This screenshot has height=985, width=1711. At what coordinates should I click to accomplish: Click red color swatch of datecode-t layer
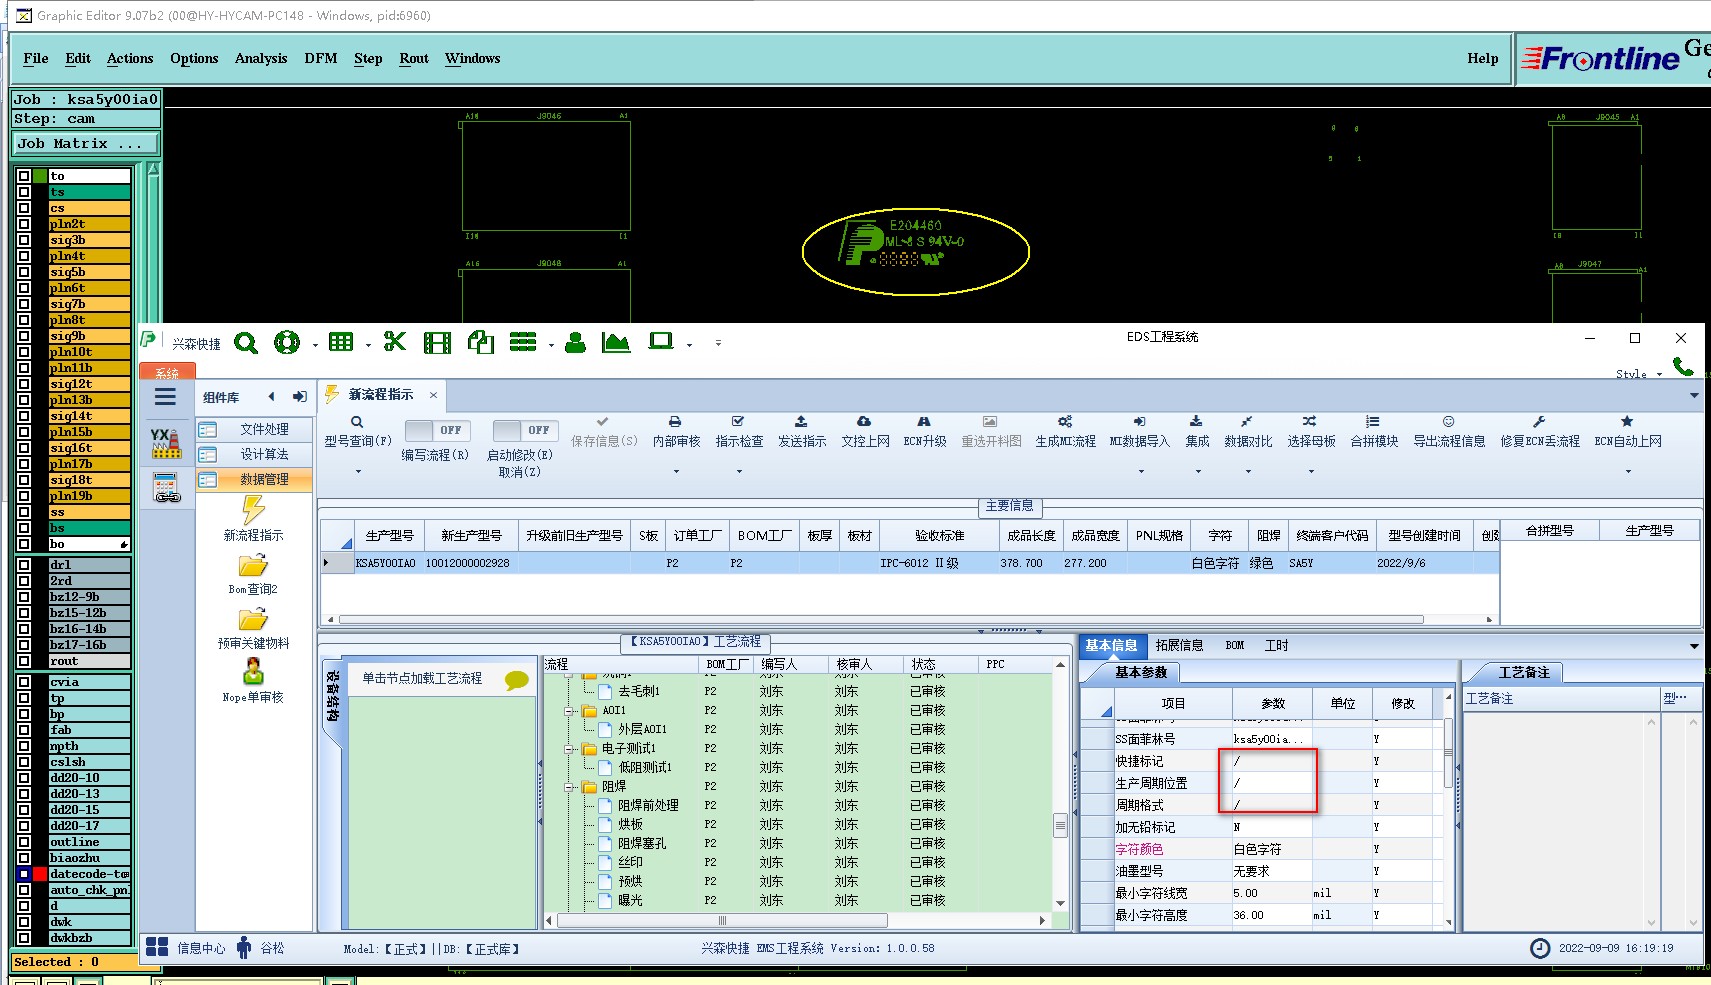point(40,874)
